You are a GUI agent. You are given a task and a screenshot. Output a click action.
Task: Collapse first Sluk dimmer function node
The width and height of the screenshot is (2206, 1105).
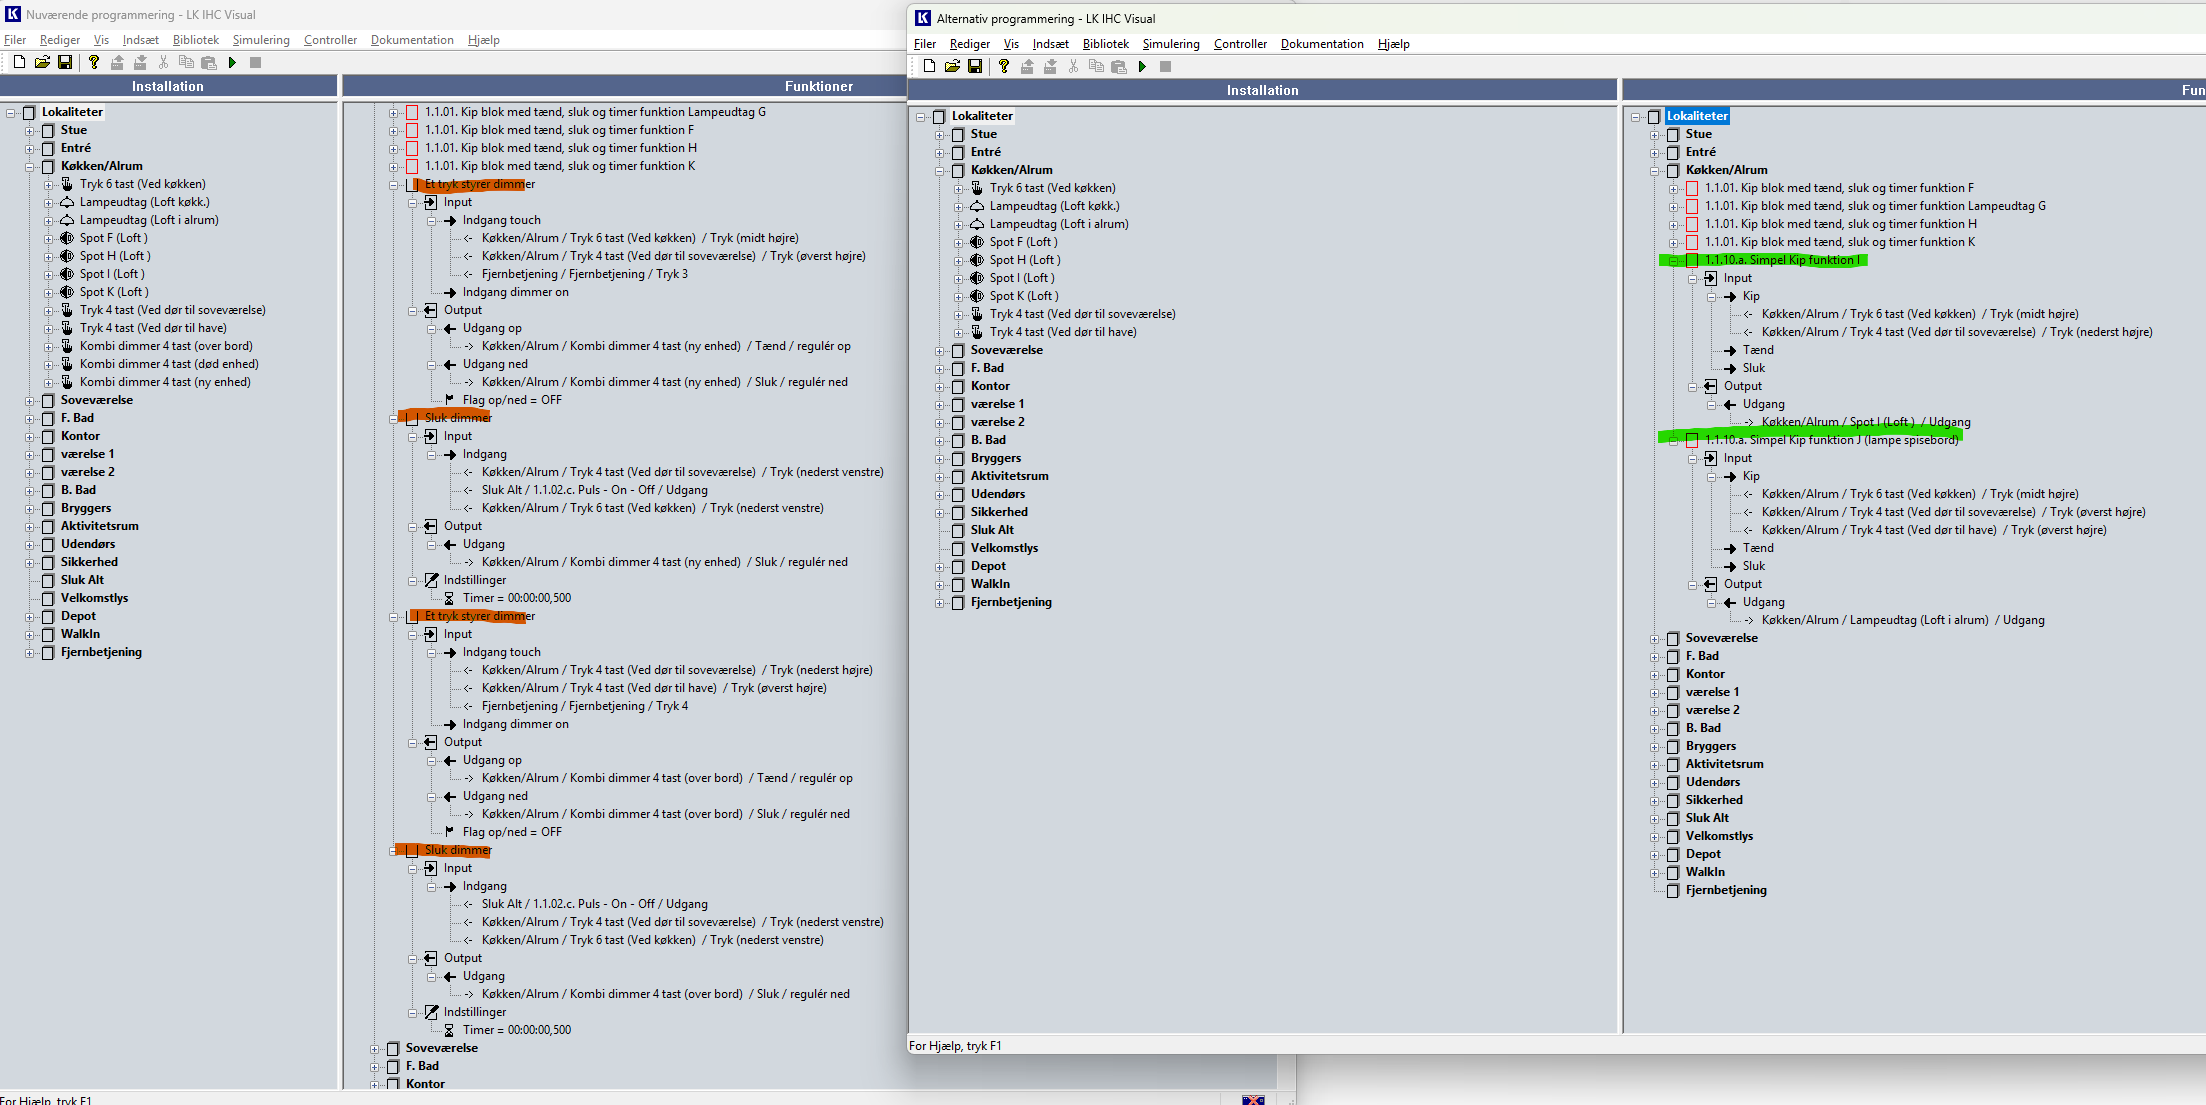click(393, 418)
